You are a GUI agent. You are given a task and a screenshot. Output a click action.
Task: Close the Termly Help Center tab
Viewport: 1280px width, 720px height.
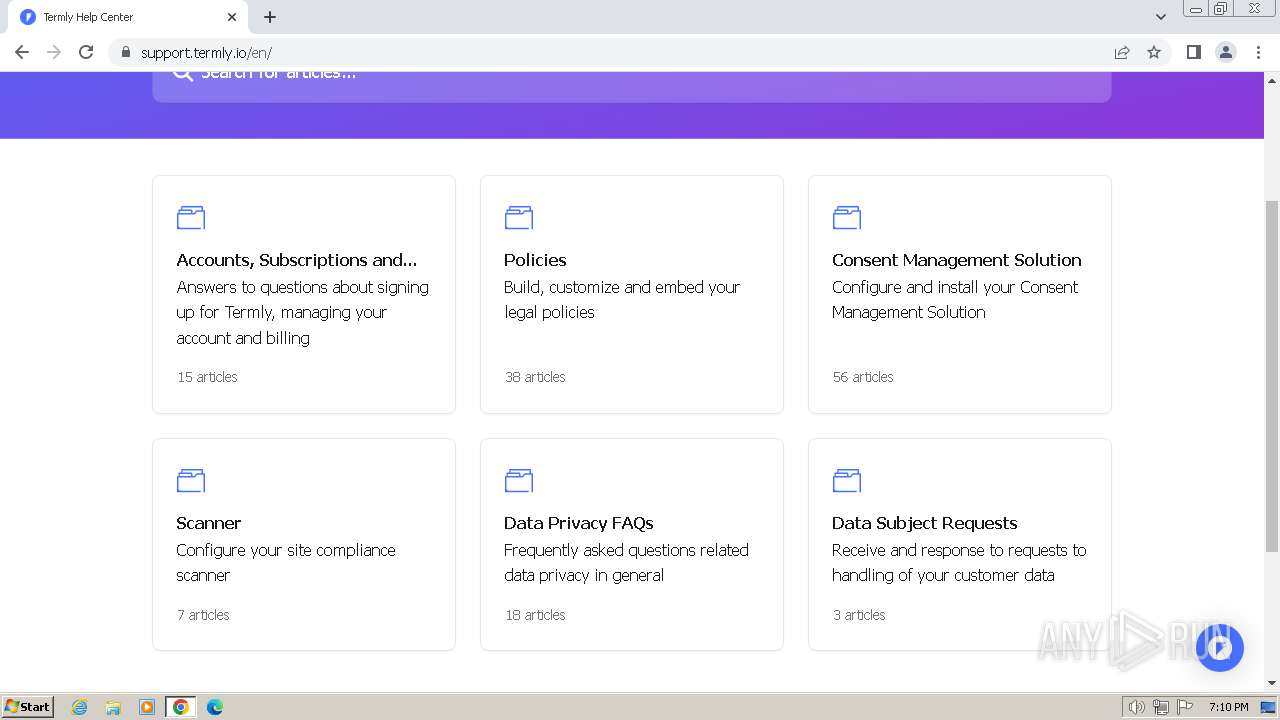point(232,17)
